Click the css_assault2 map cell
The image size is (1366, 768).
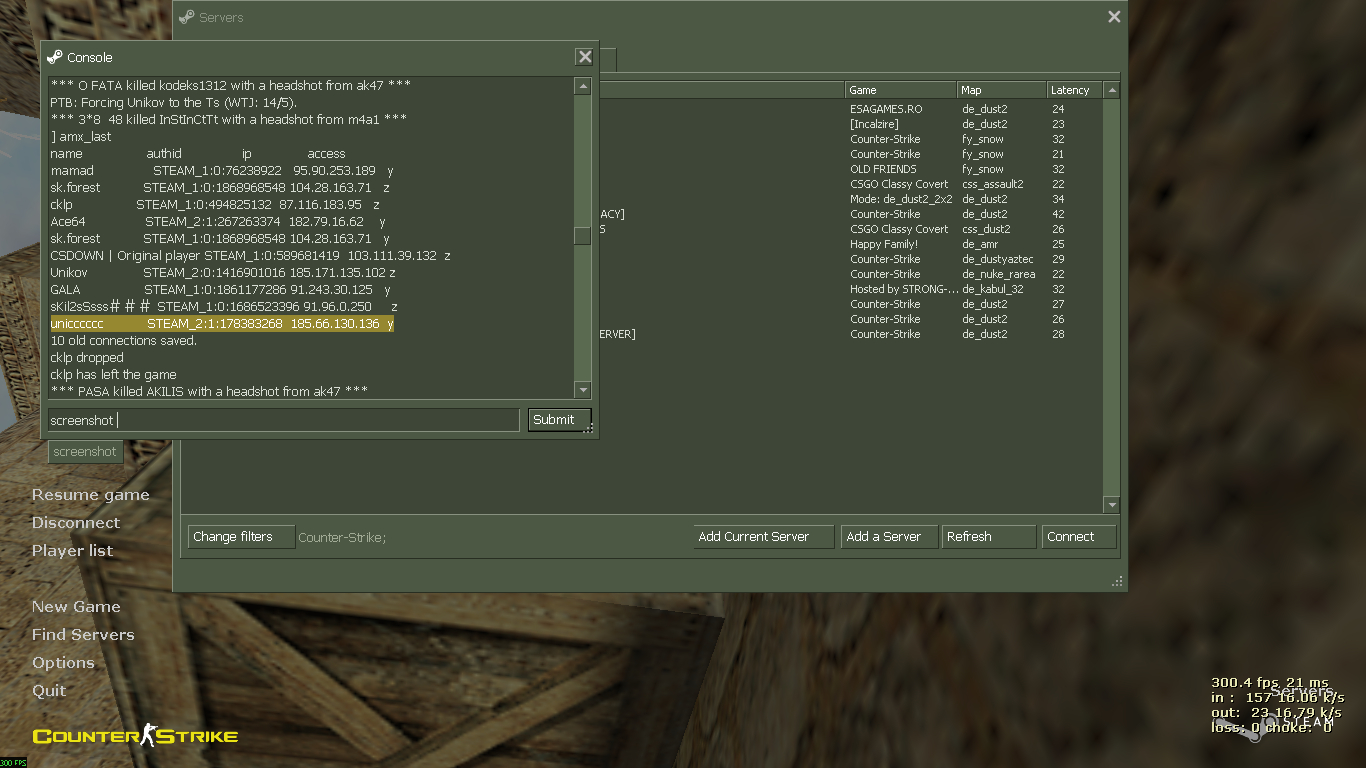(993, 184)
